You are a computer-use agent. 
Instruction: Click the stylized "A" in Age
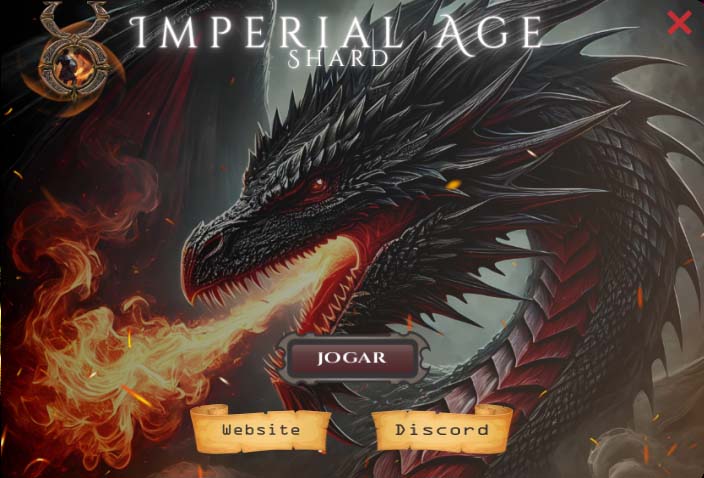click(x=454, y=32)
